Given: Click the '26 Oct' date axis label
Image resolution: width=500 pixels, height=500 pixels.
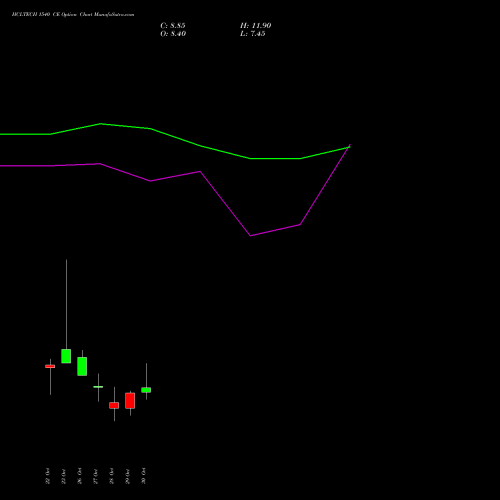Looking at the screenshot, I should (x=79, y=476).
